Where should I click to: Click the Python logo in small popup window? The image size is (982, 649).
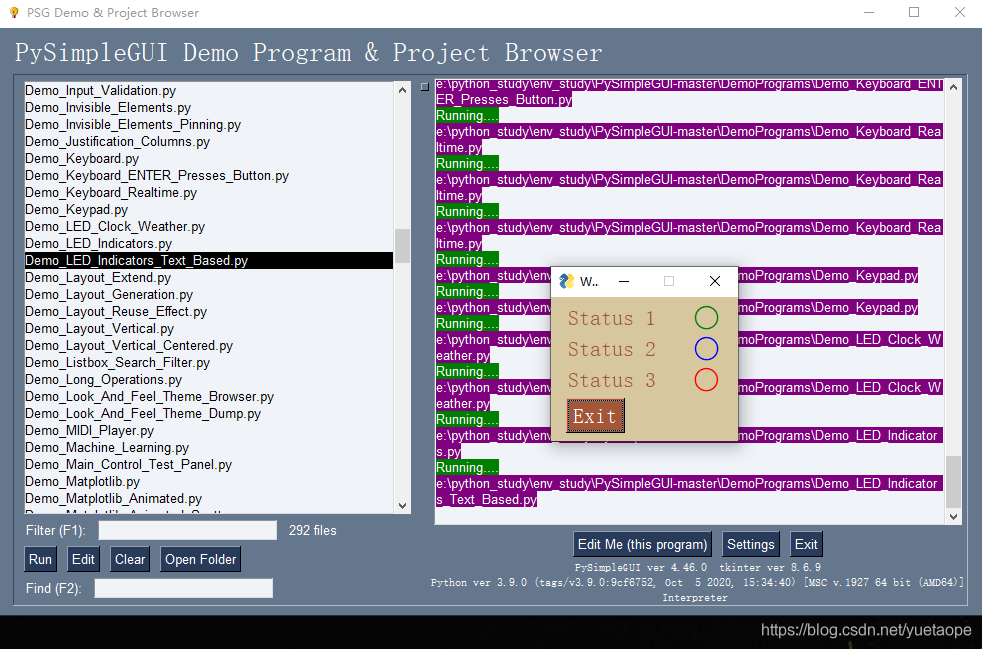point(567,281)
